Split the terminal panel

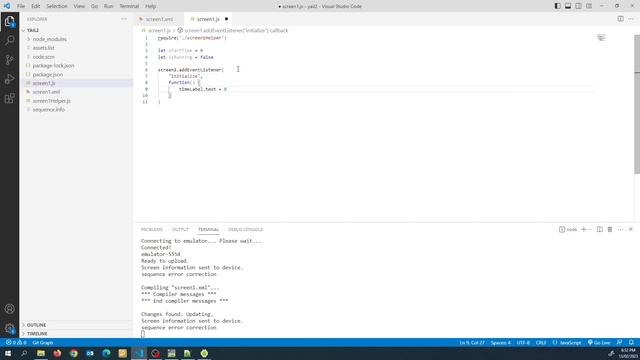click(600, 229)
